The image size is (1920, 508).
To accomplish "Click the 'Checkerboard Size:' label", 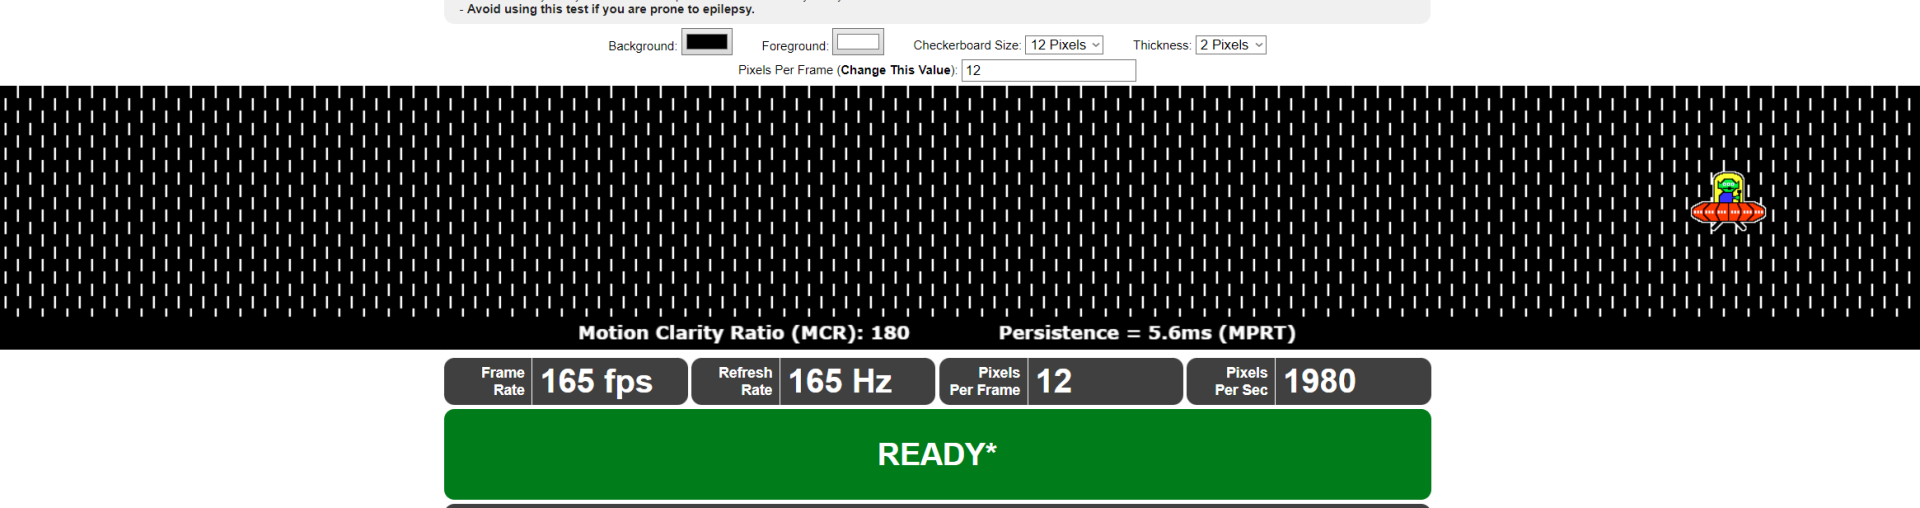I will coord(967,45).
